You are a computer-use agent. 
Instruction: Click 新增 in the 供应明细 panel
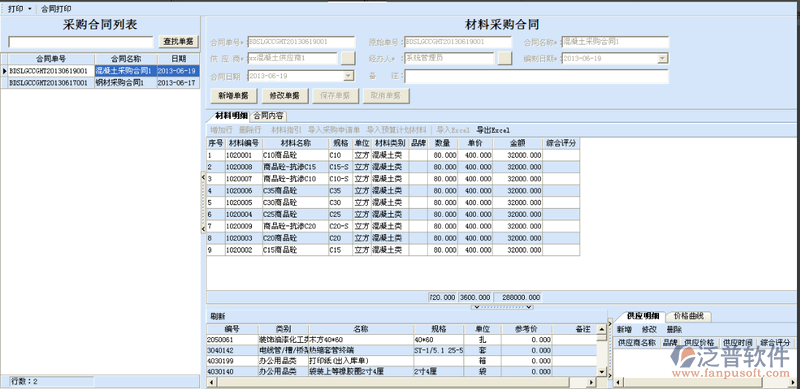pos(624,329)
